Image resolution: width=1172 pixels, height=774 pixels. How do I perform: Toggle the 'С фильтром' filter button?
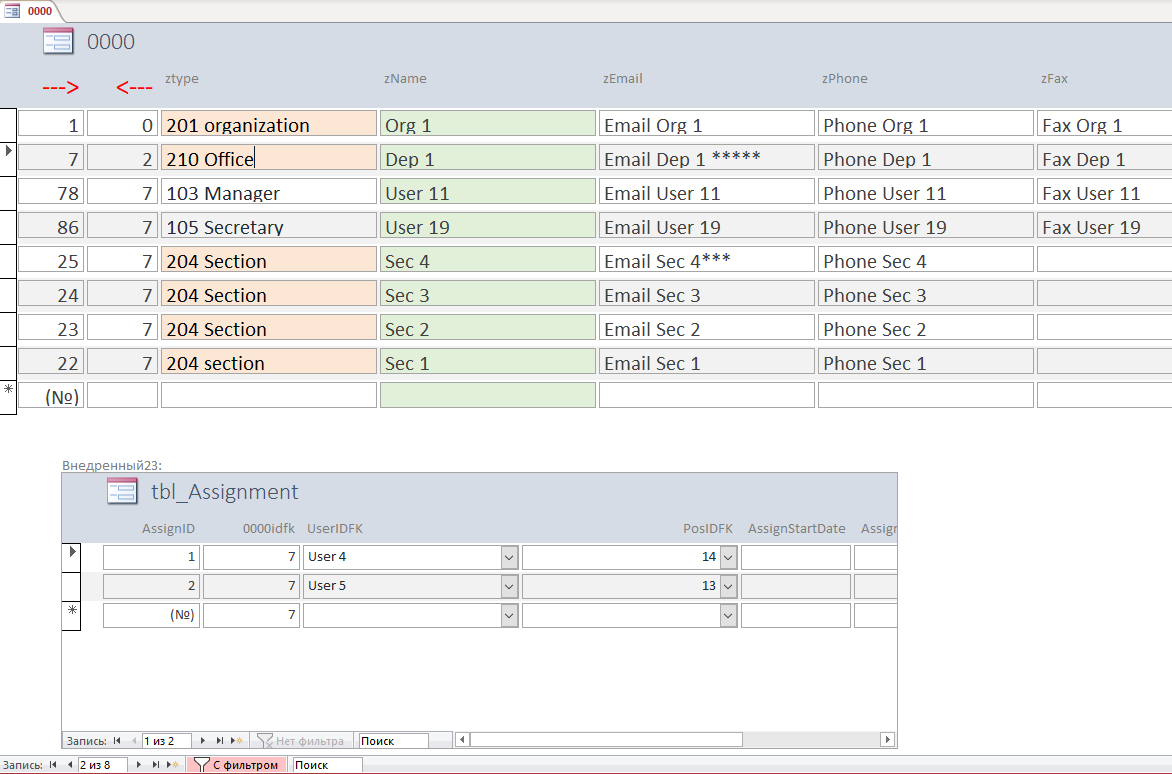(236, 765)
